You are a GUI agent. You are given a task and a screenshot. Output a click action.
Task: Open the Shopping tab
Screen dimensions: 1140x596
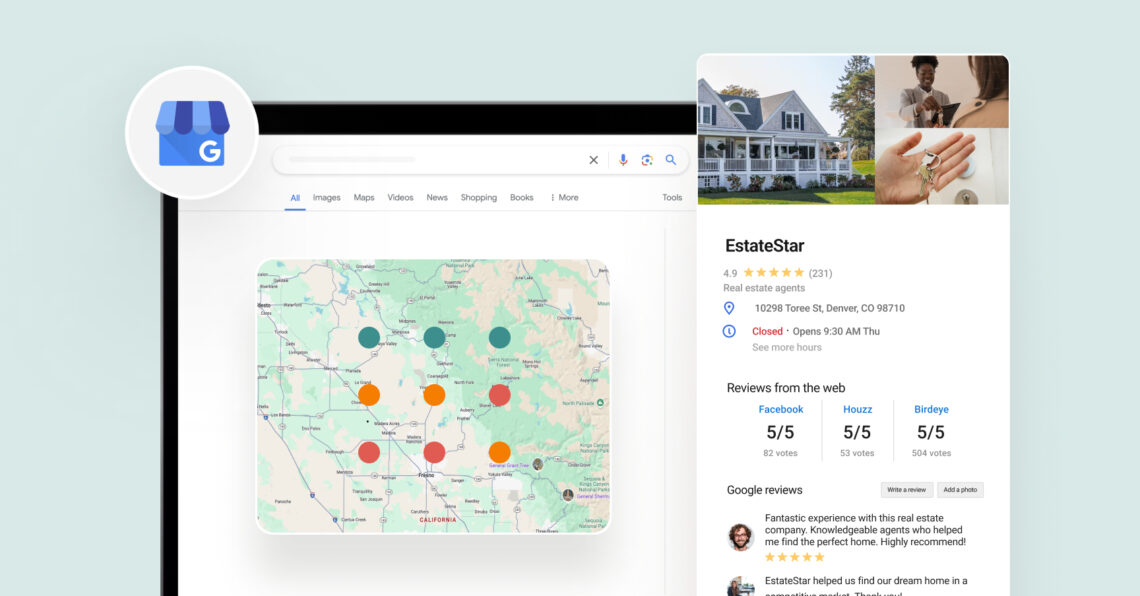pos(478,198)
